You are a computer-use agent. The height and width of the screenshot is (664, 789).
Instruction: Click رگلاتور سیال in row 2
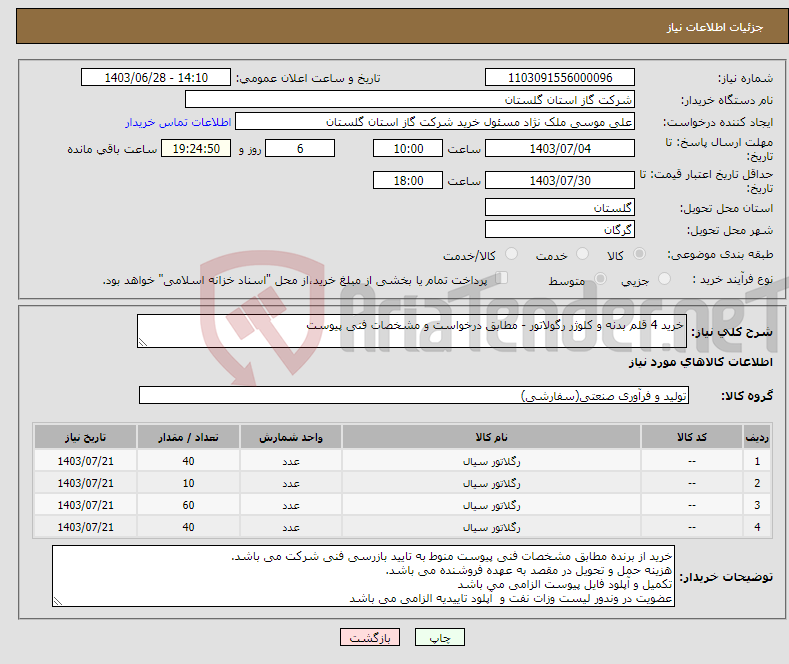click(x=492, y=483)
